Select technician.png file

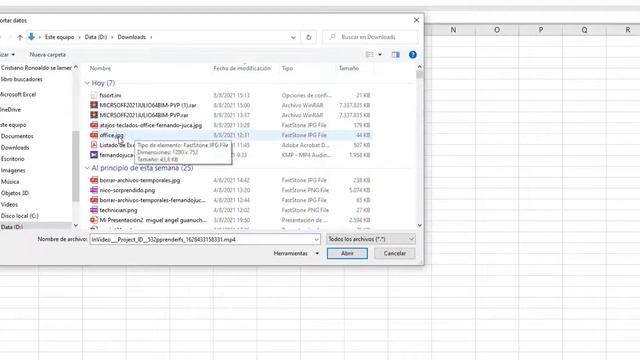[118, 210]
